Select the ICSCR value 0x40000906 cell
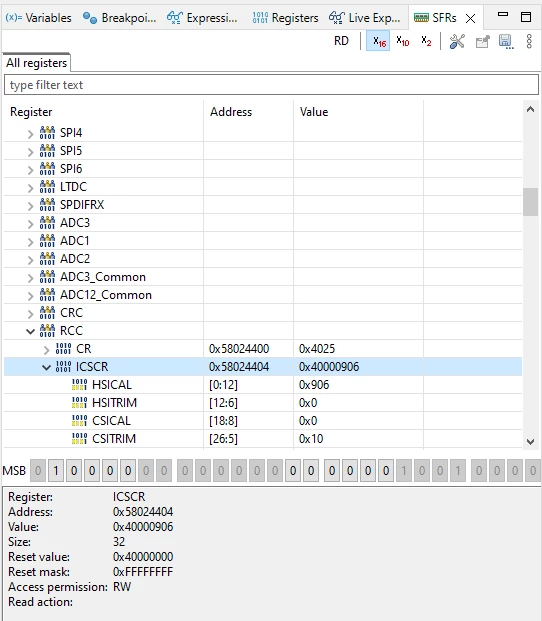The image size is (542, 621). [329, 367]
